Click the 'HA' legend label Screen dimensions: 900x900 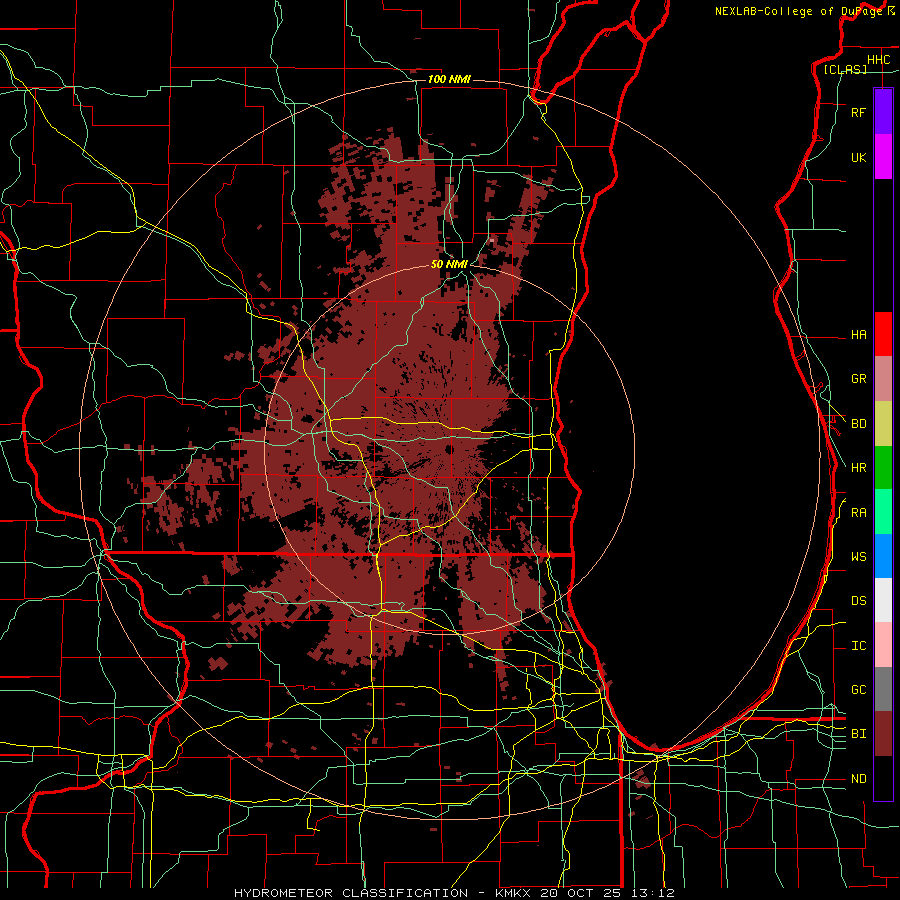tap(858, 335)
